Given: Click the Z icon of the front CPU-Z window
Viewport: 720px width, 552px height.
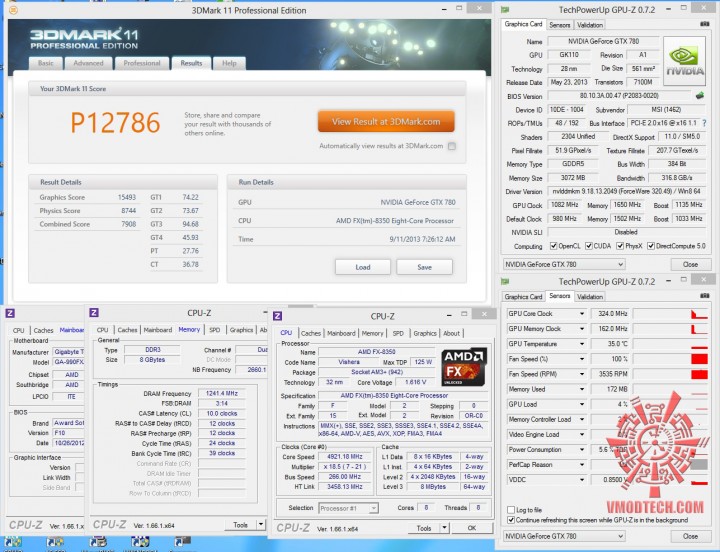Looking at the screenshot, I should point(277,315).
